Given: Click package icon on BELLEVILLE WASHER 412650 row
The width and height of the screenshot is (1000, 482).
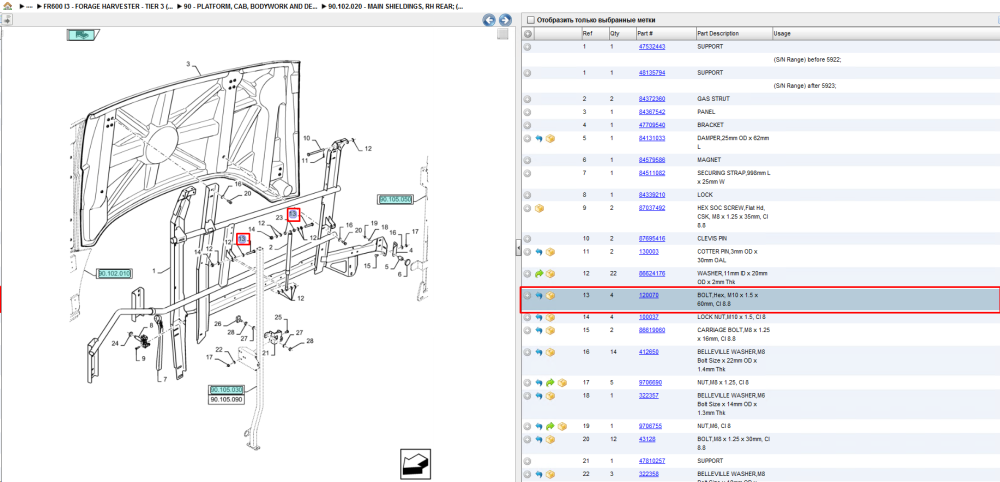Looking at the screenshot, I should (550, 352).
